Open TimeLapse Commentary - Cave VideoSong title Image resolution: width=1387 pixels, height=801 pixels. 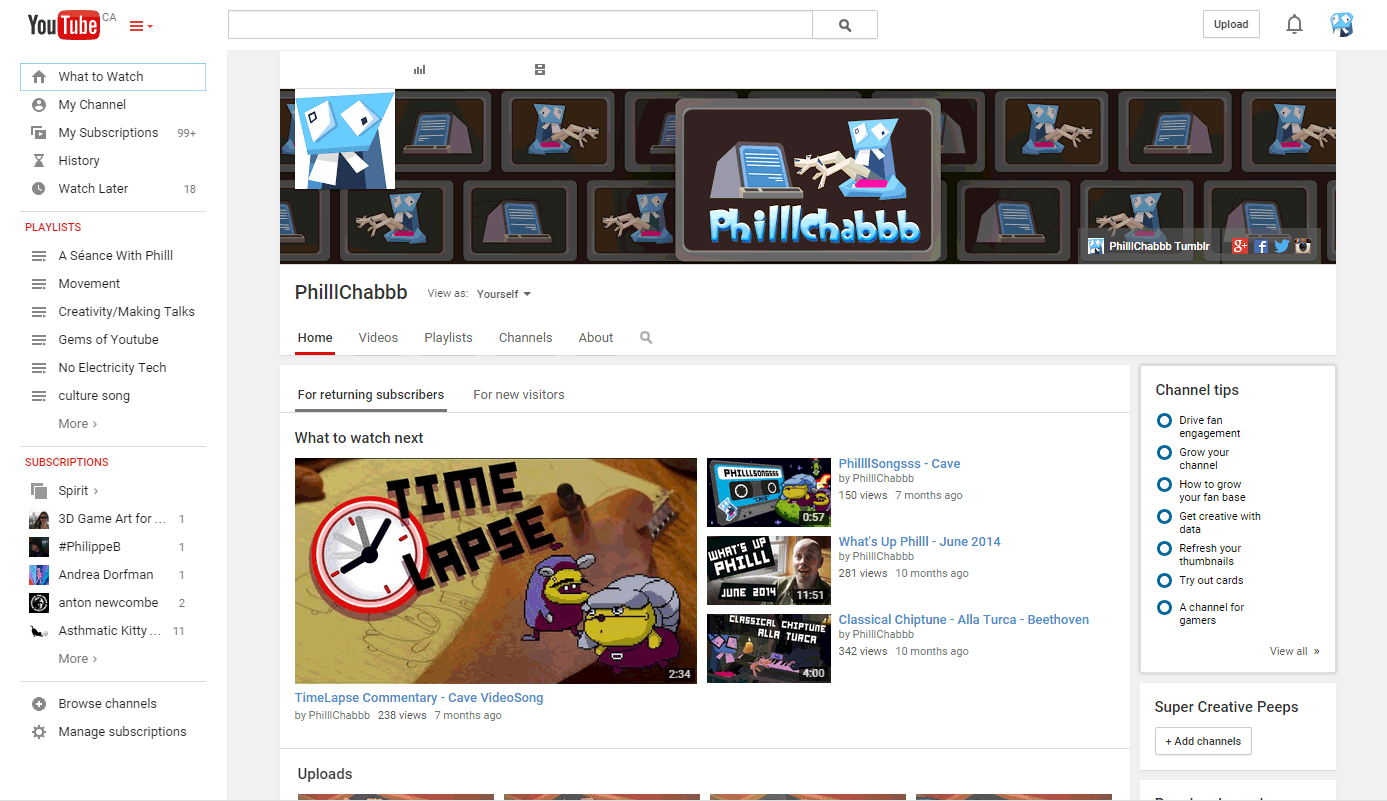(x=419, y=698)
